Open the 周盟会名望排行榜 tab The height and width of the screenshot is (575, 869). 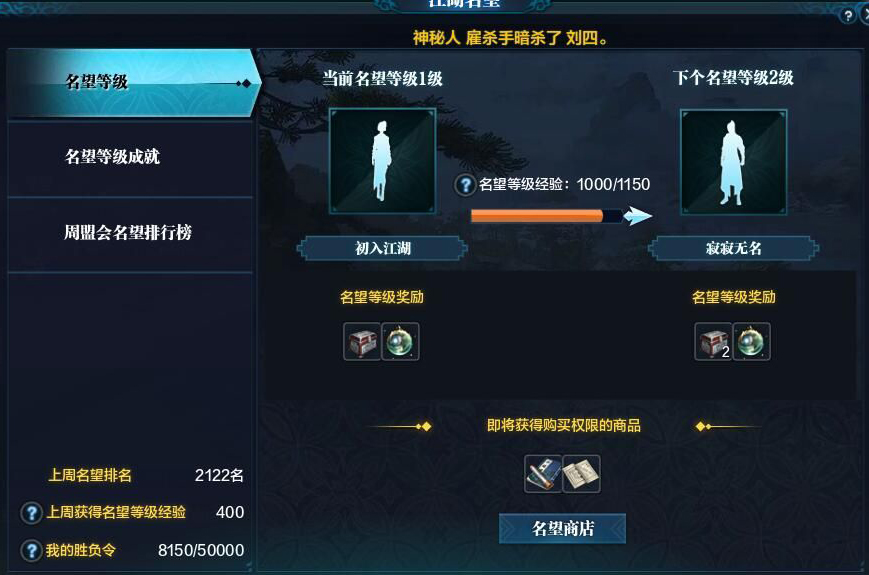pyautogui.click(x=130, y=233)
